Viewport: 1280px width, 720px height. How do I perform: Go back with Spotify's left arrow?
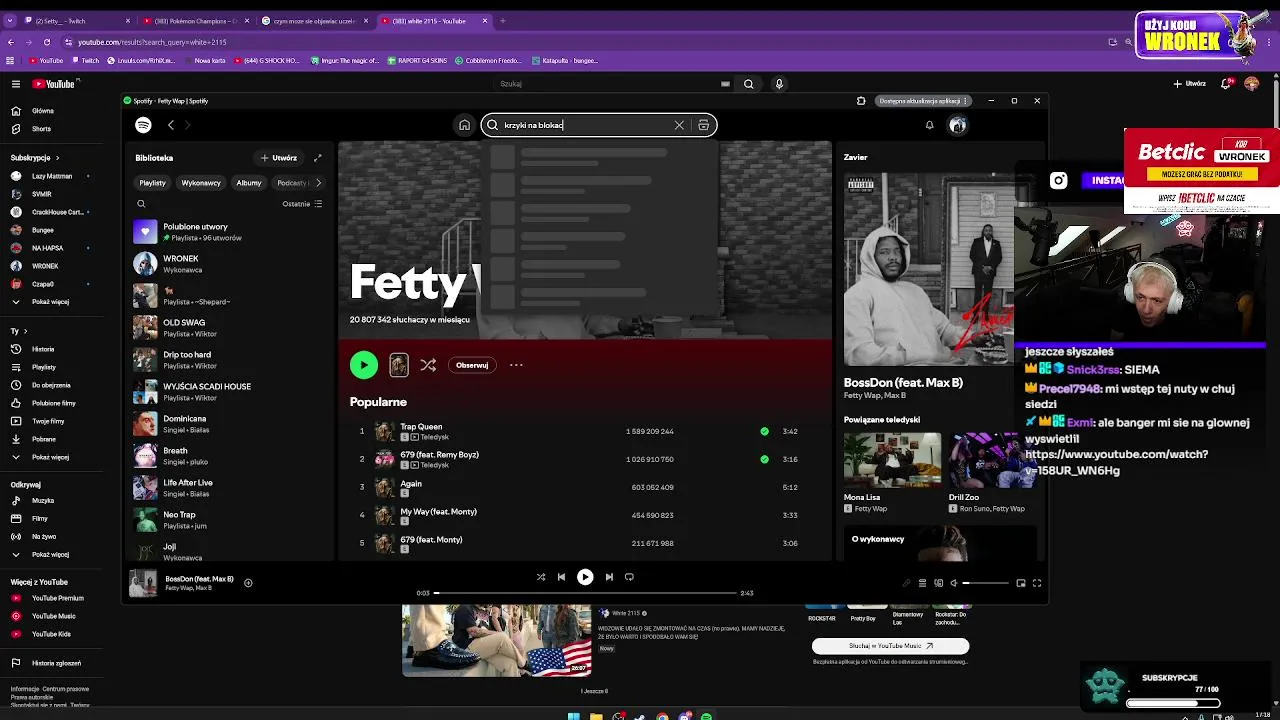coord(171,125)
